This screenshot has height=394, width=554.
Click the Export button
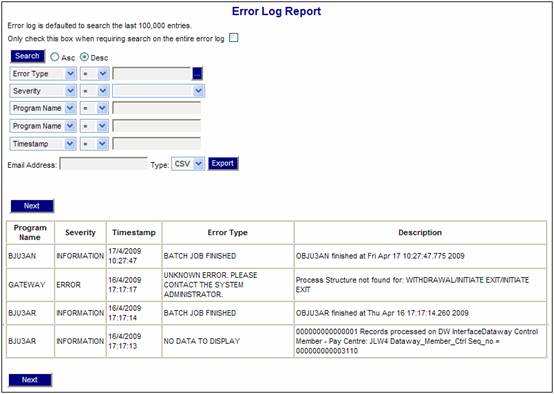pos(223,164)
